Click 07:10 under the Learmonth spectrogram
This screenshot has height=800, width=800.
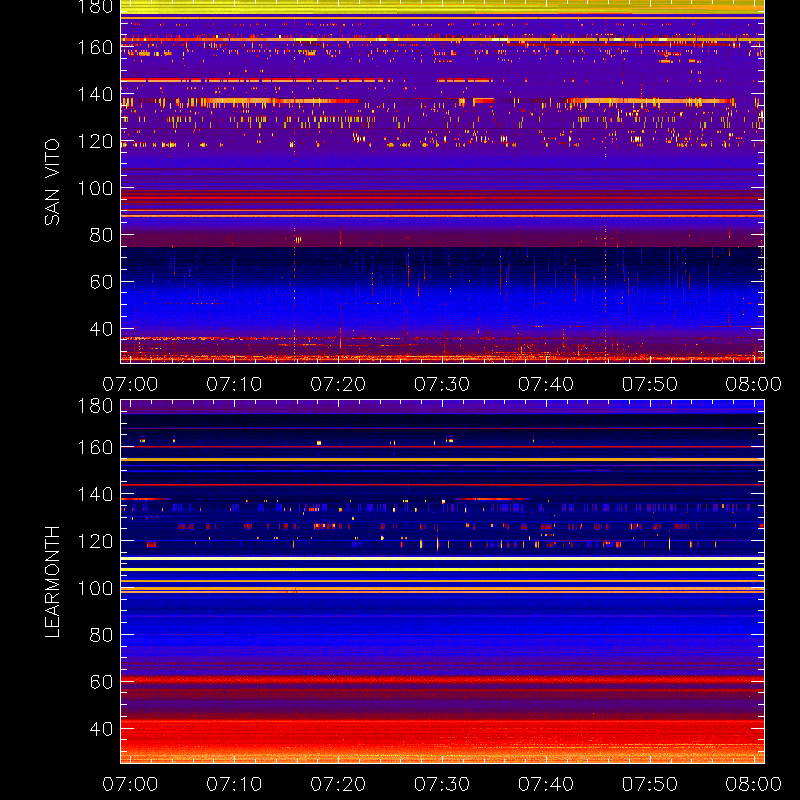pyautogui.click(x=234, y=784)
